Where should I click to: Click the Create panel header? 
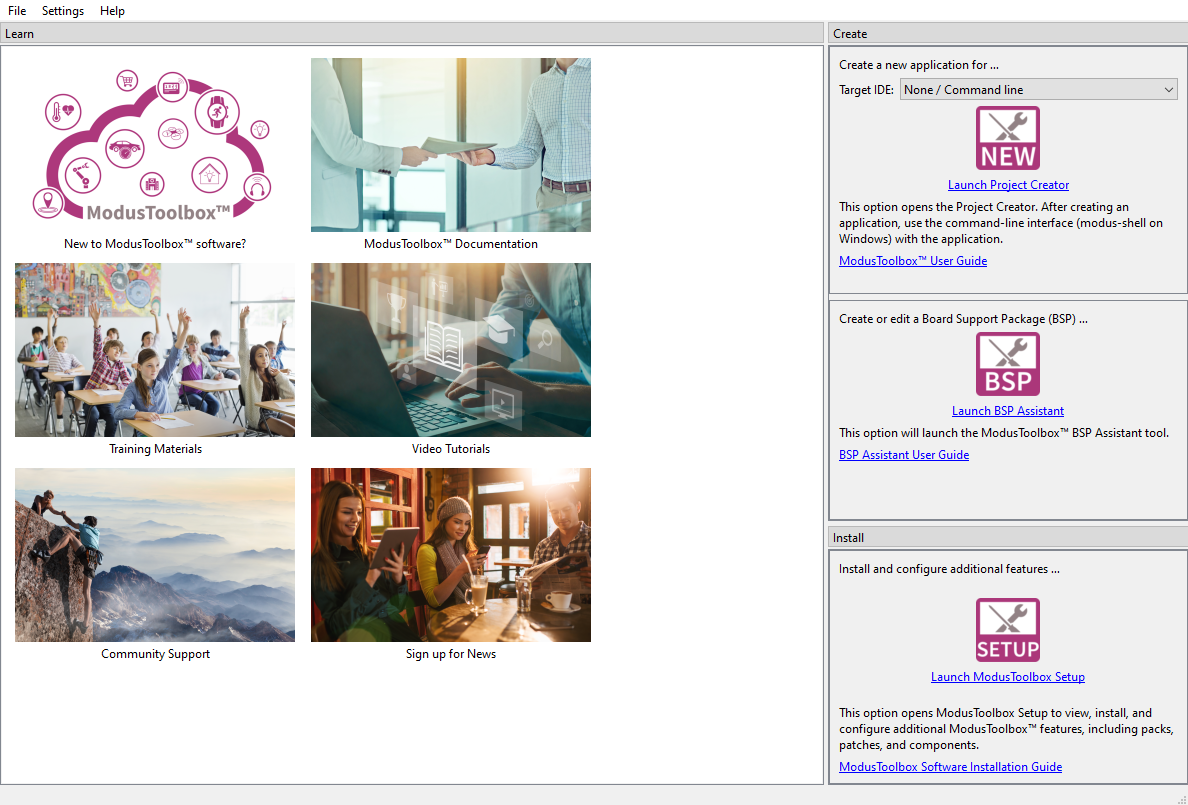coord(1008,33)
